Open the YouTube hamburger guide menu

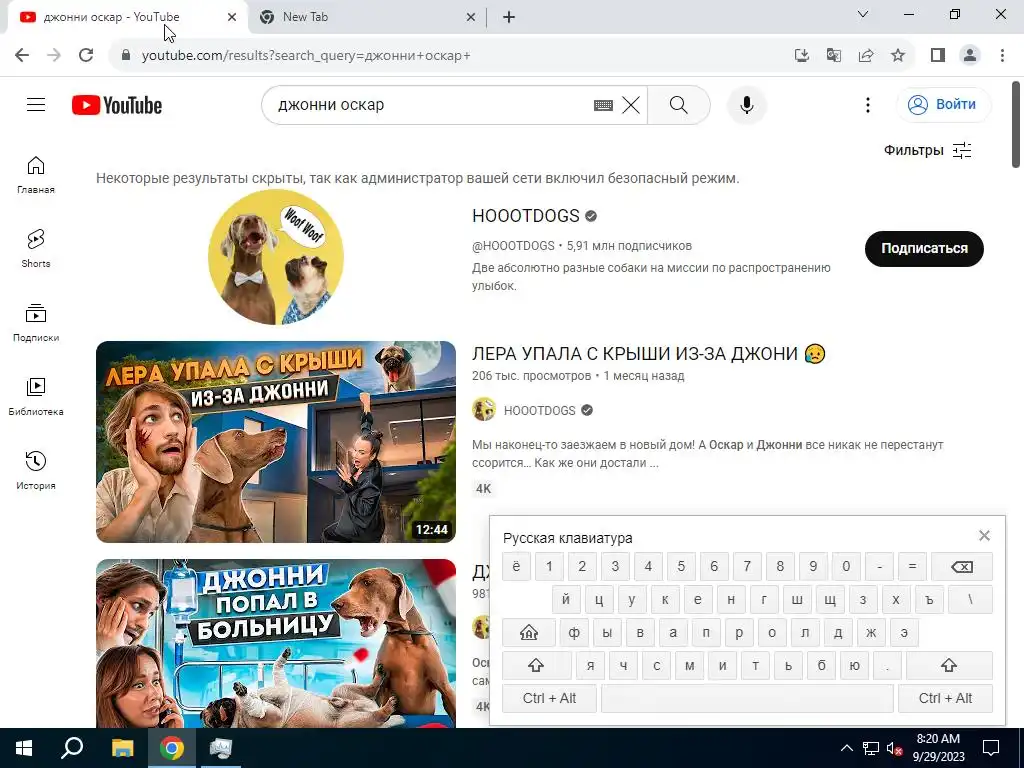(36, 104)
